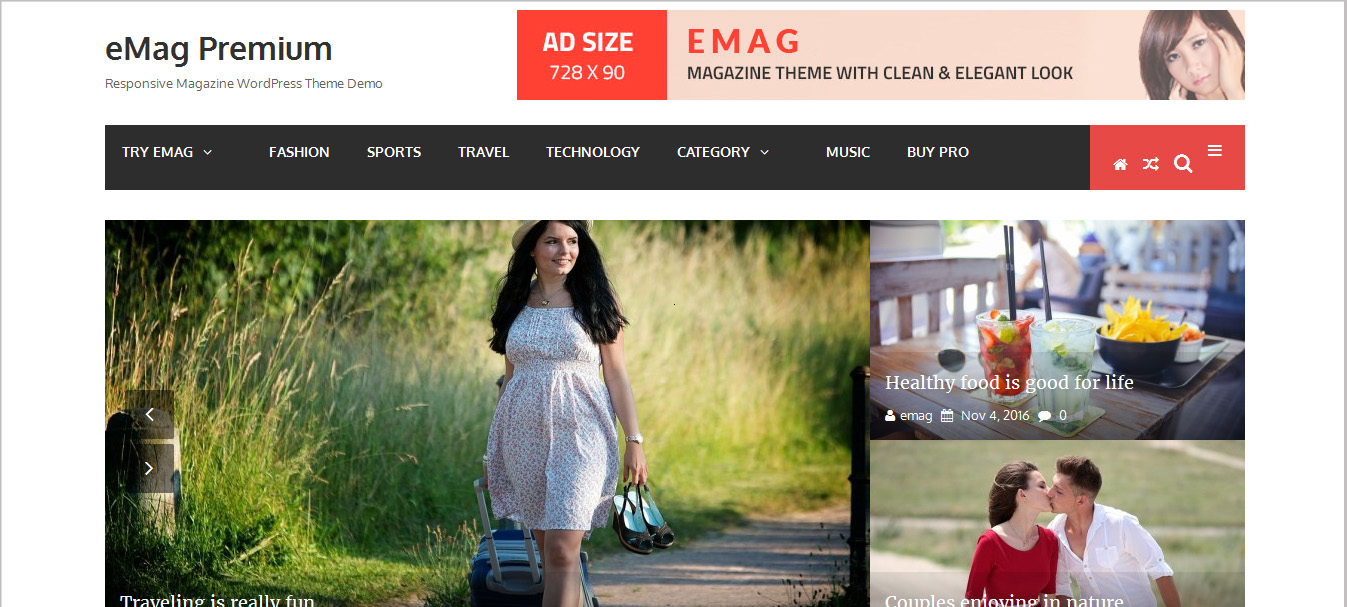Open the Fashion menu item
Viewport: 1347px width, 607px height.
click(x=299, y=152)
